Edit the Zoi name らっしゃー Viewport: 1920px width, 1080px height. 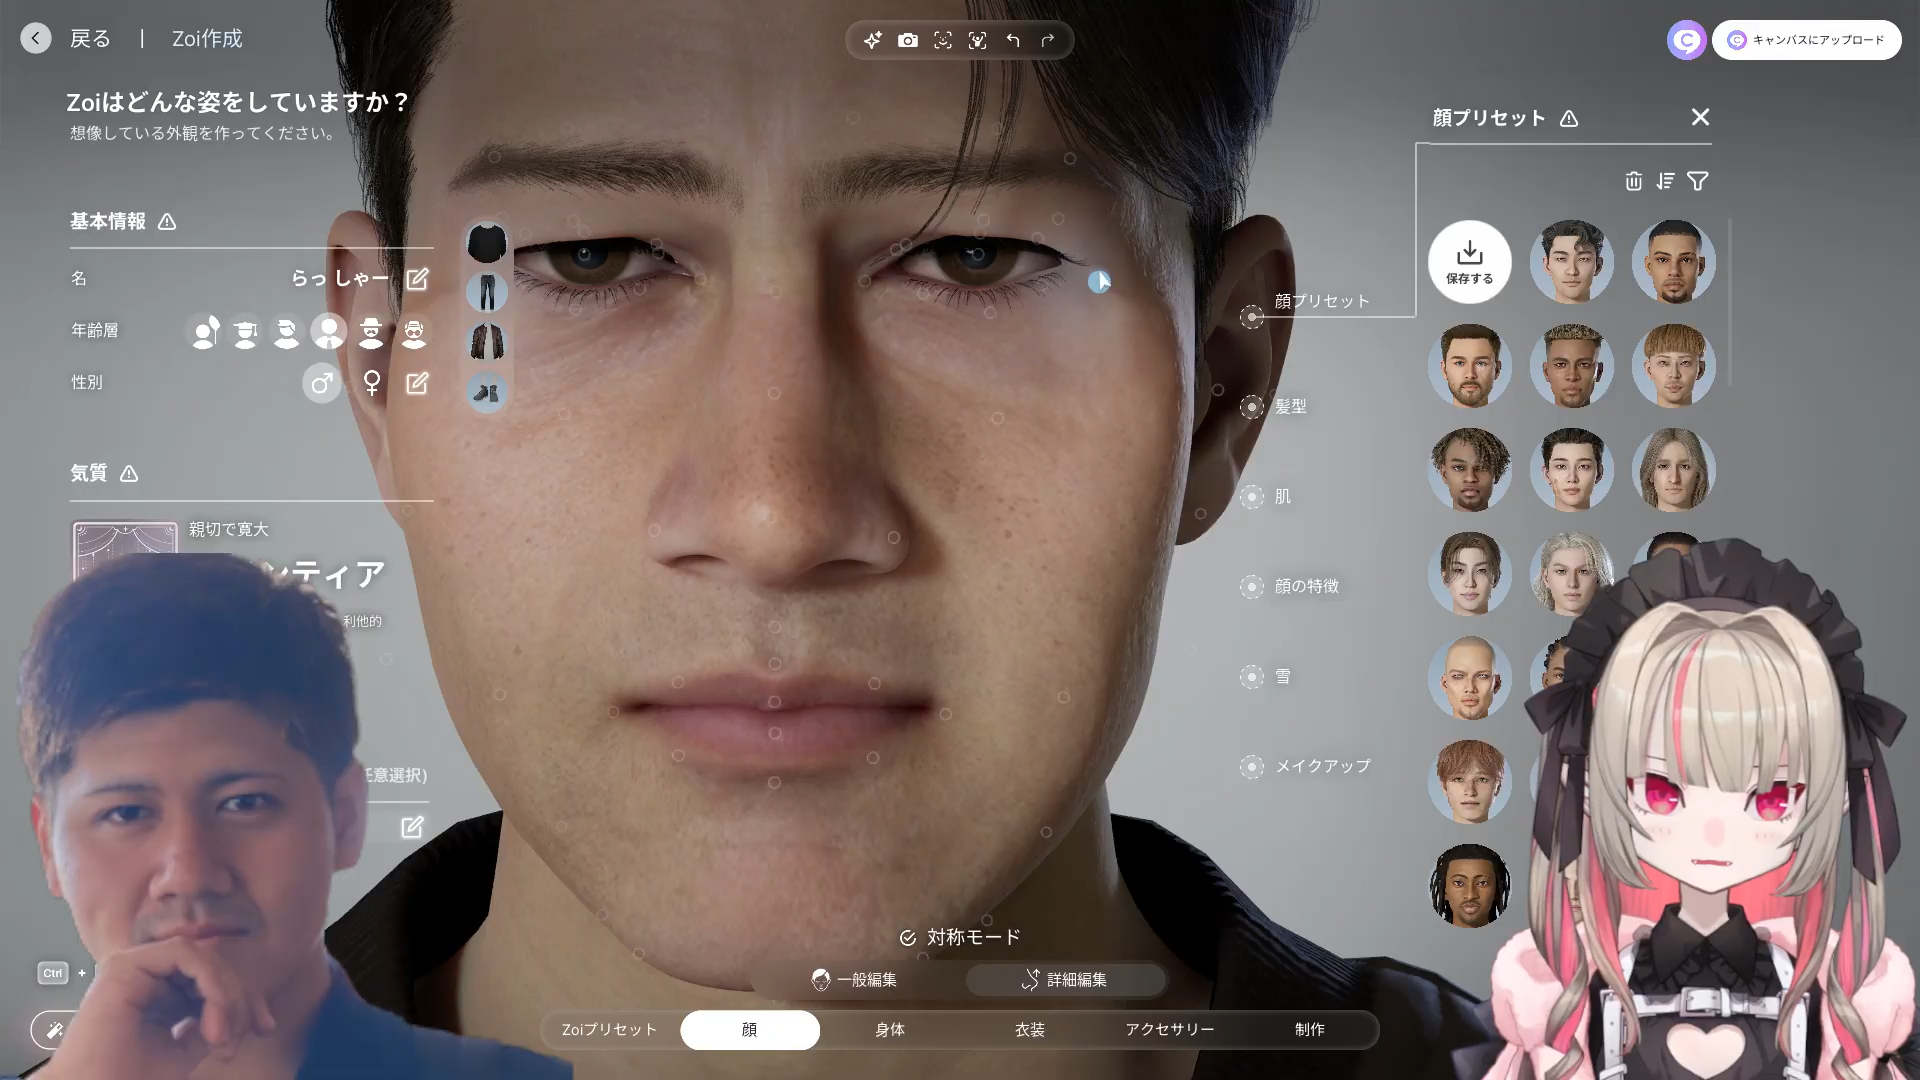coord(417,279)
